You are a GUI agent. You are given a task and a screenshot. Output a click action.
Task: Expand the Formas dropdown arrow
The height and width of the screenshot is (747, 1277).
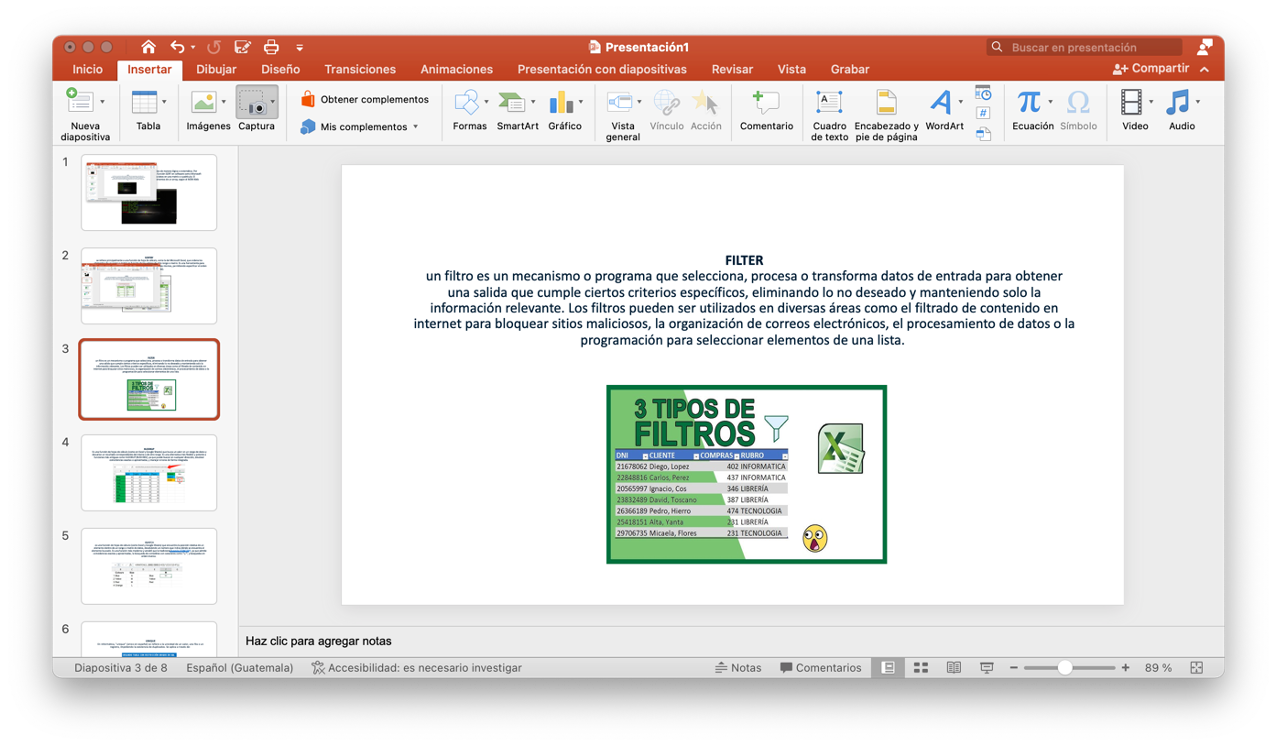487,102
